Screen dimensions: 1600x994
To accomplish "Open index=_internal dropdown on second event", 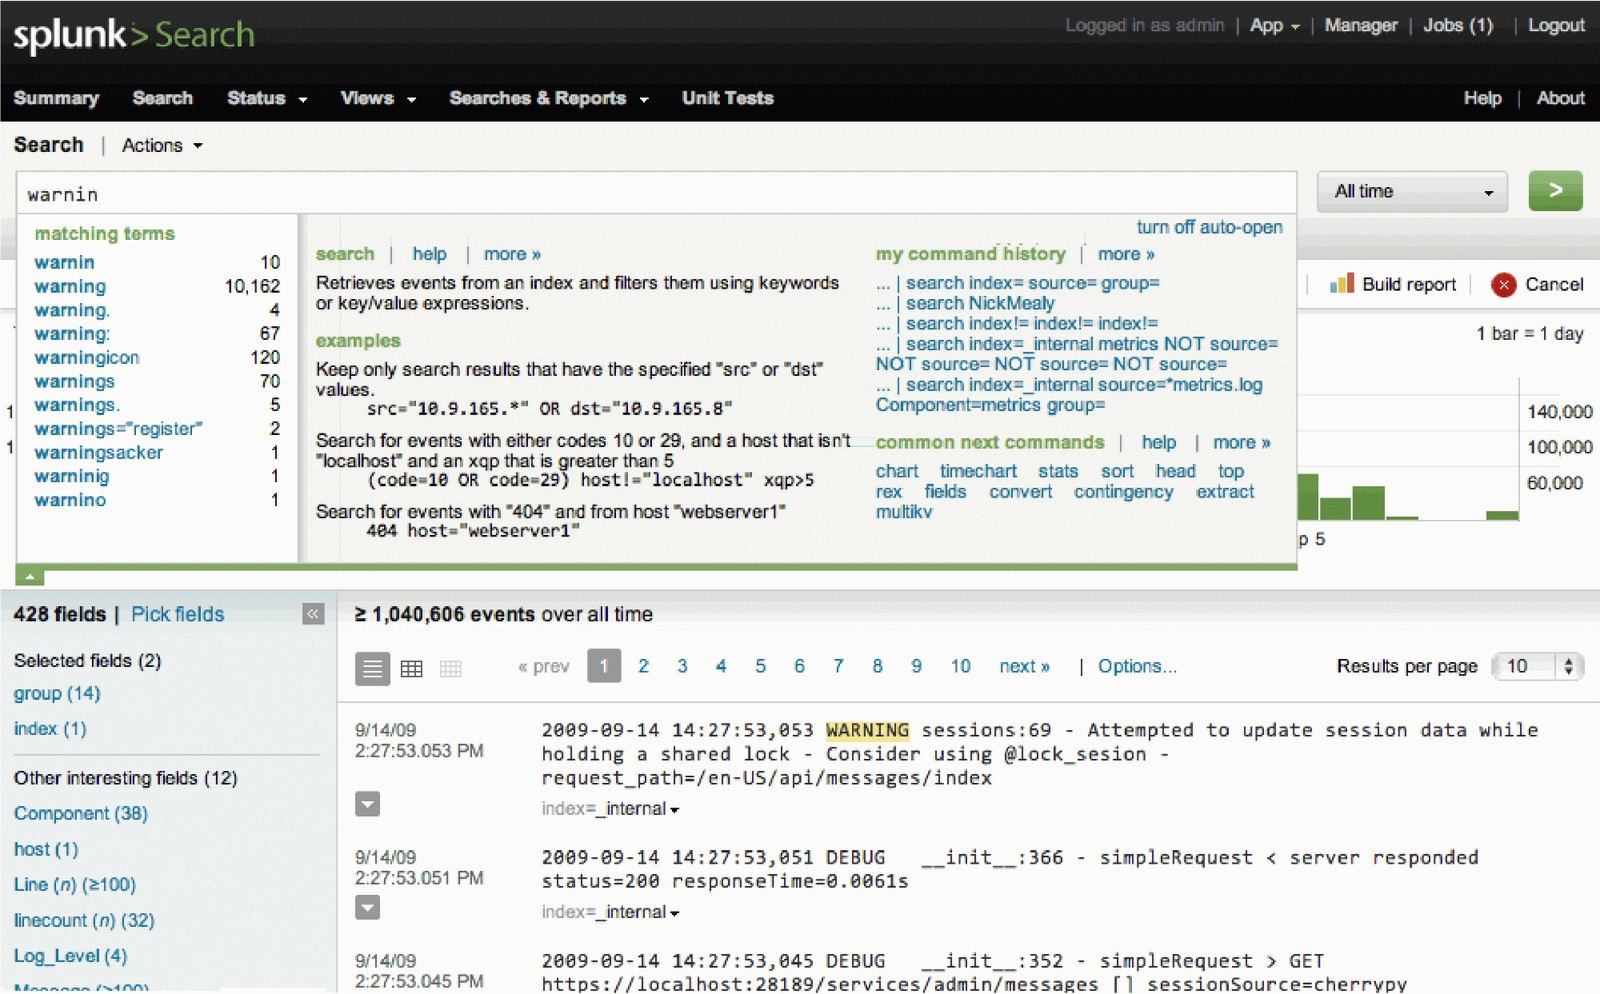I will [610, 912].
